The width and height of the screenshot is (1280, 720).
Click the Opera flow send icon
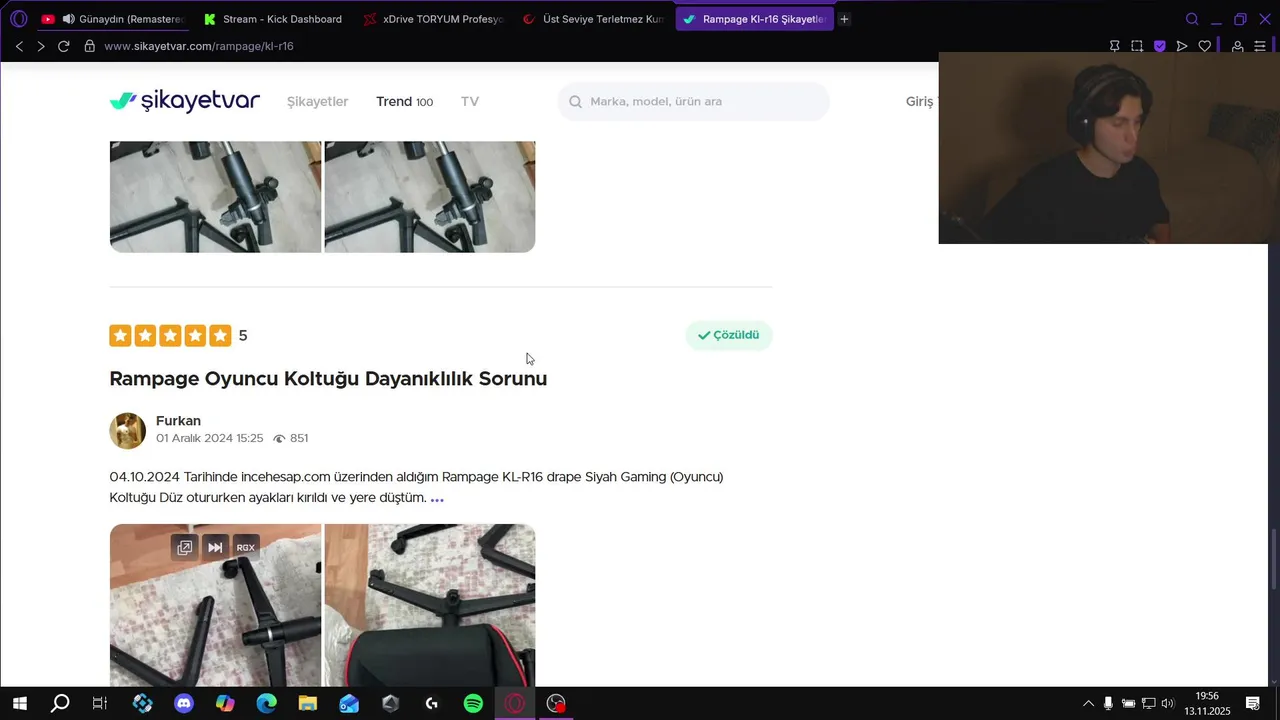point(1182,46)
